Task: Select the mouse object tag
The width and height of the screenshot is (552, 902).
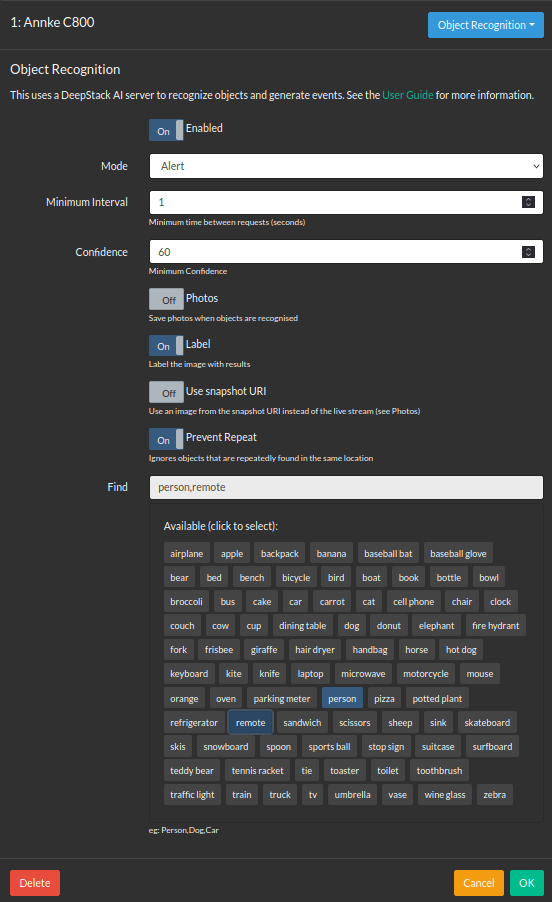Action: point(480,674)
